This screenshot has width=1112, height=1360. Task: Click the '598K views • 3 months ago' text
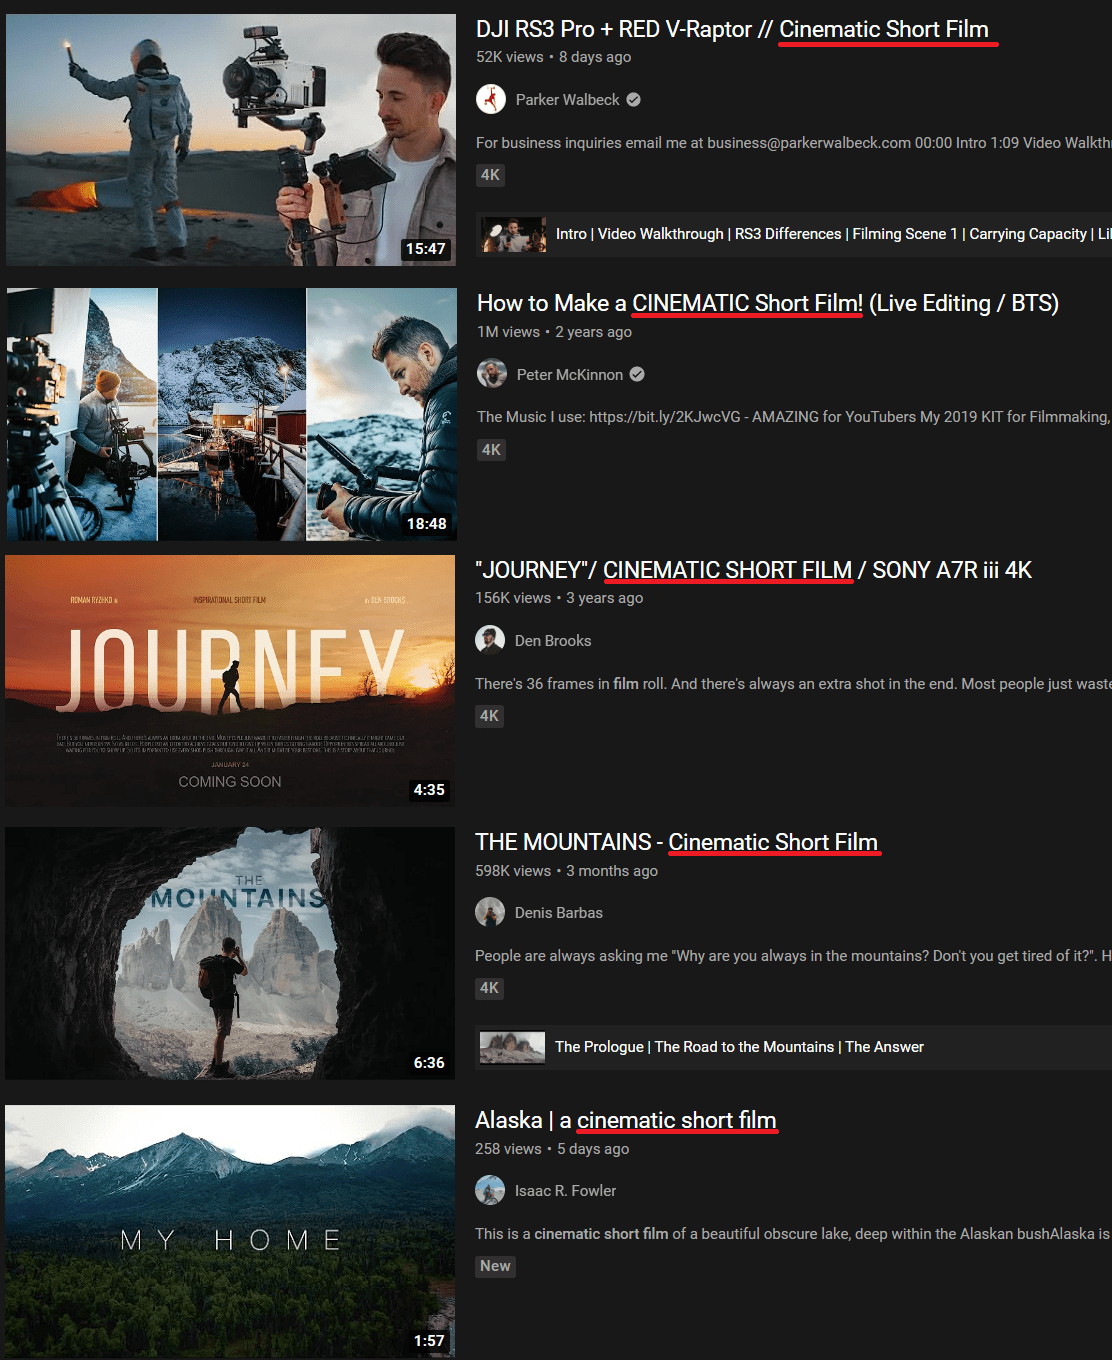(x=567, y=871)
